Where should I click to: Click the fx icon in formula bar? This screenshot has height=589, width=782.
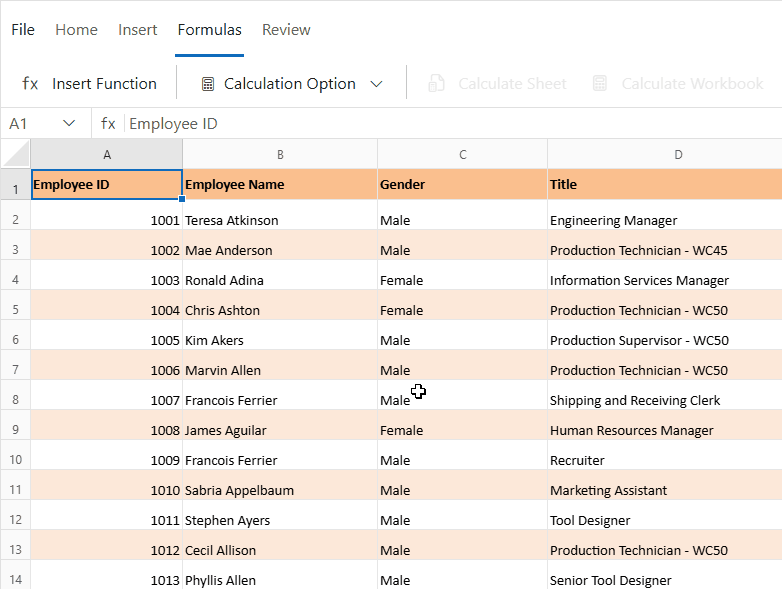[108, 123]
